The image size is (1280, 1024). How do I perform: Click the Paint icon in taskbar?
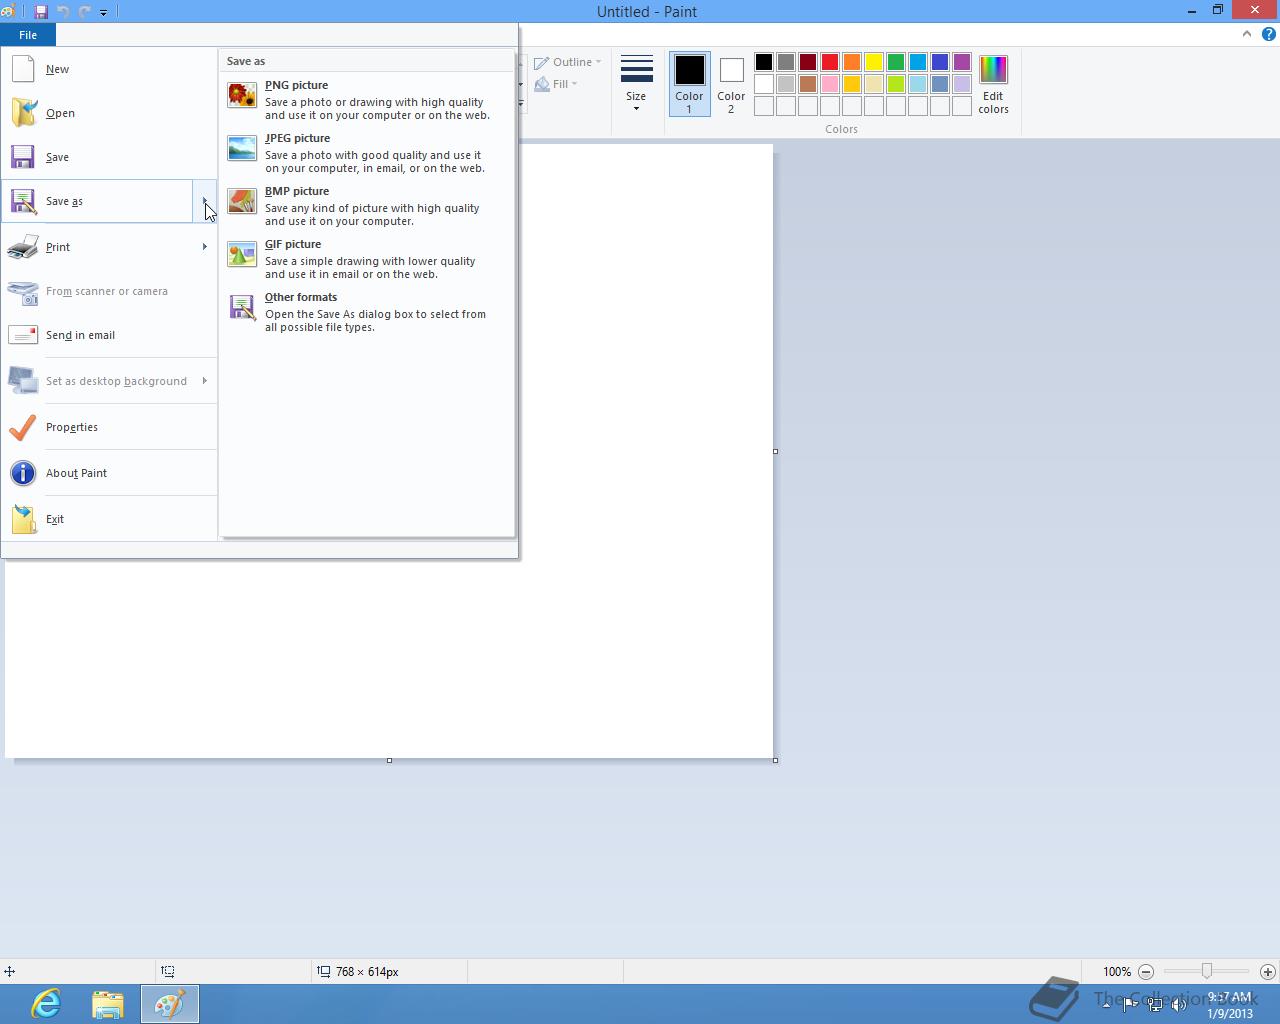(x=169, y=1003)
